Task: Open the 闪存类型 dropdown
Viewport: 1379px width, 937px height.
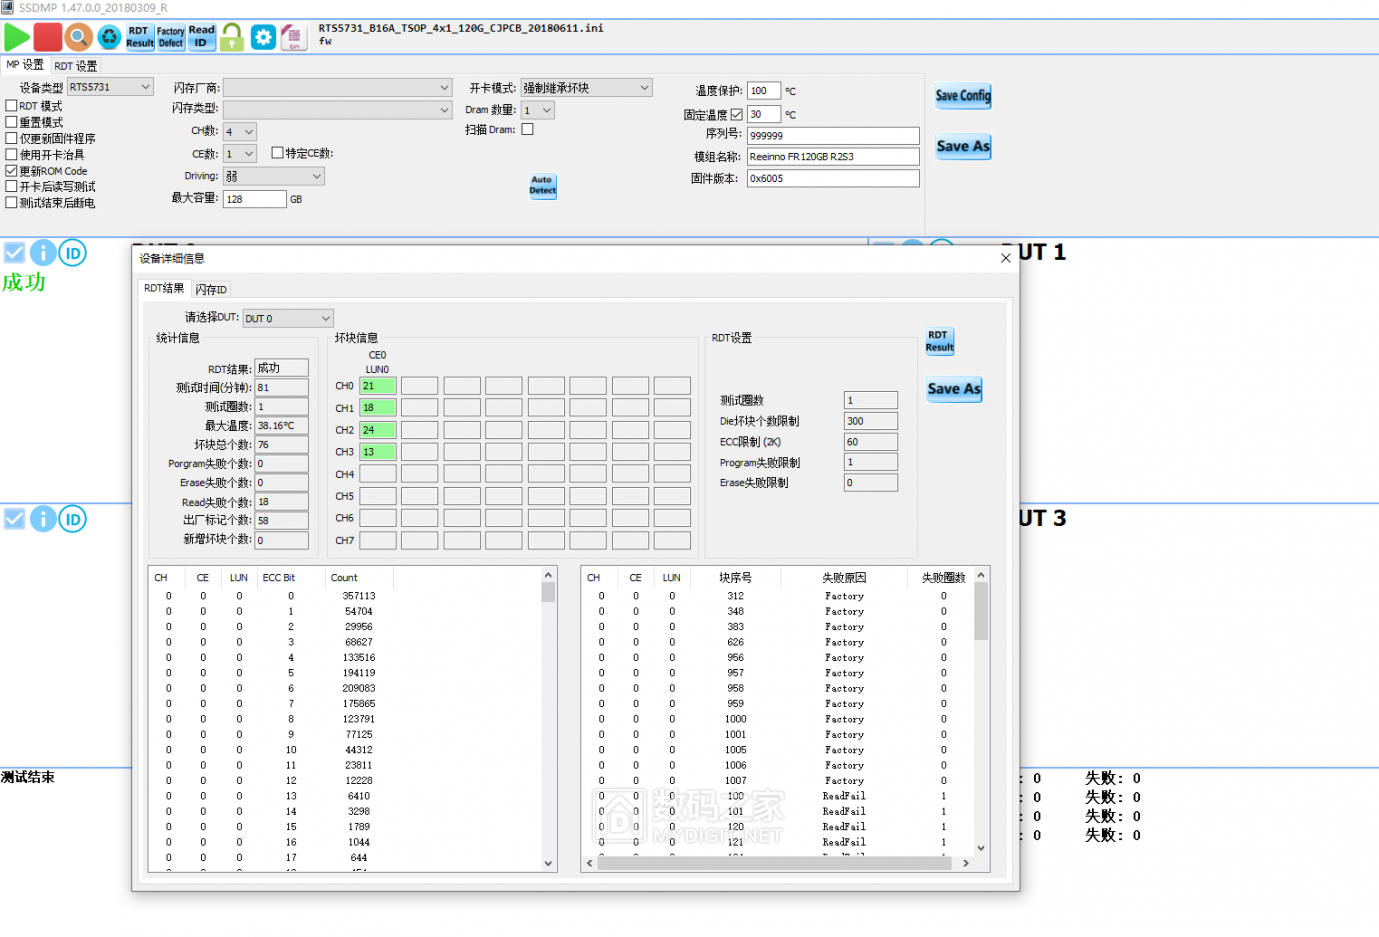Action: (337, 110)
